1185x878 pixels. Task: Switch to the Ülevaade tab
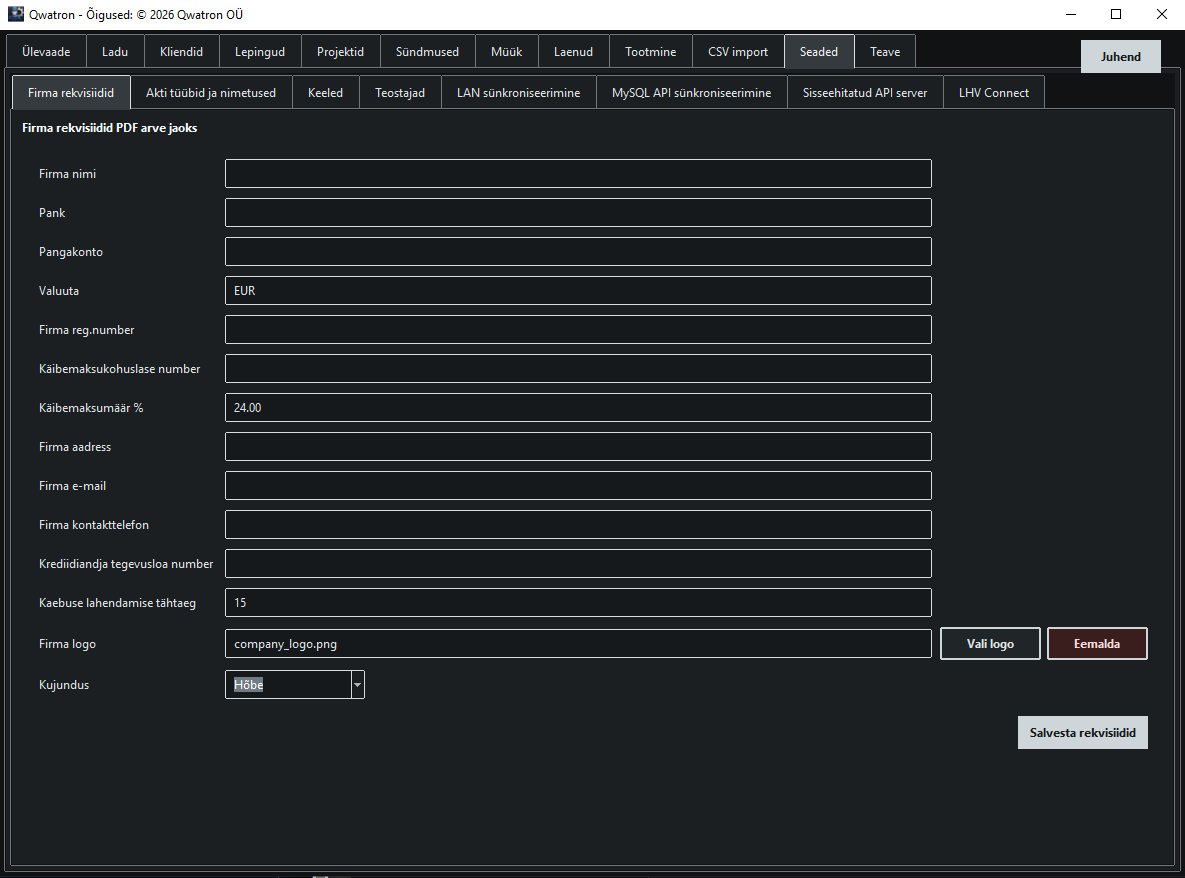[x=46, y=51]
